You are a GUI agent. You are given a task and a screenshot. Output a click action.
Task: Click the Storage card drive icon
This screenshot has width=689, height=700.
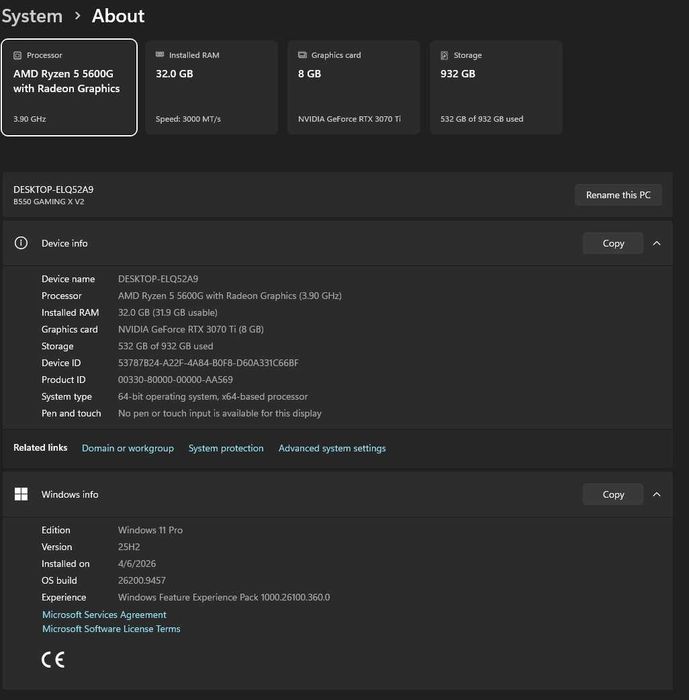(x=444, y=55)
